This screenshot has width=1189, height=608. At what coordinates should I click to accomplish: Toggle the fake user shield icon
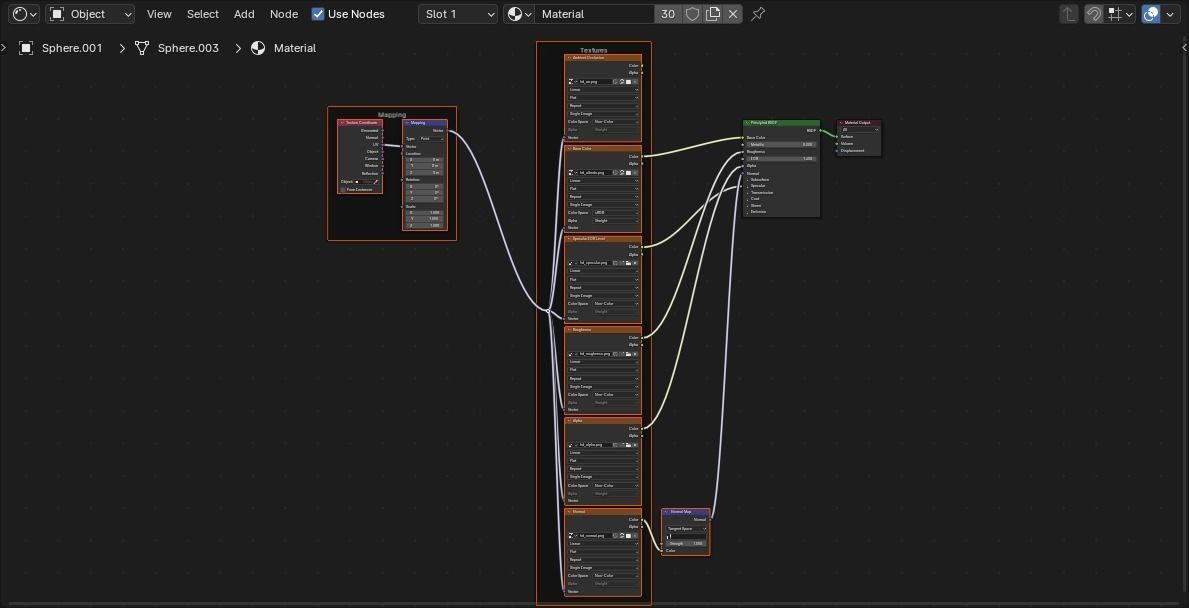pos(692,14)
